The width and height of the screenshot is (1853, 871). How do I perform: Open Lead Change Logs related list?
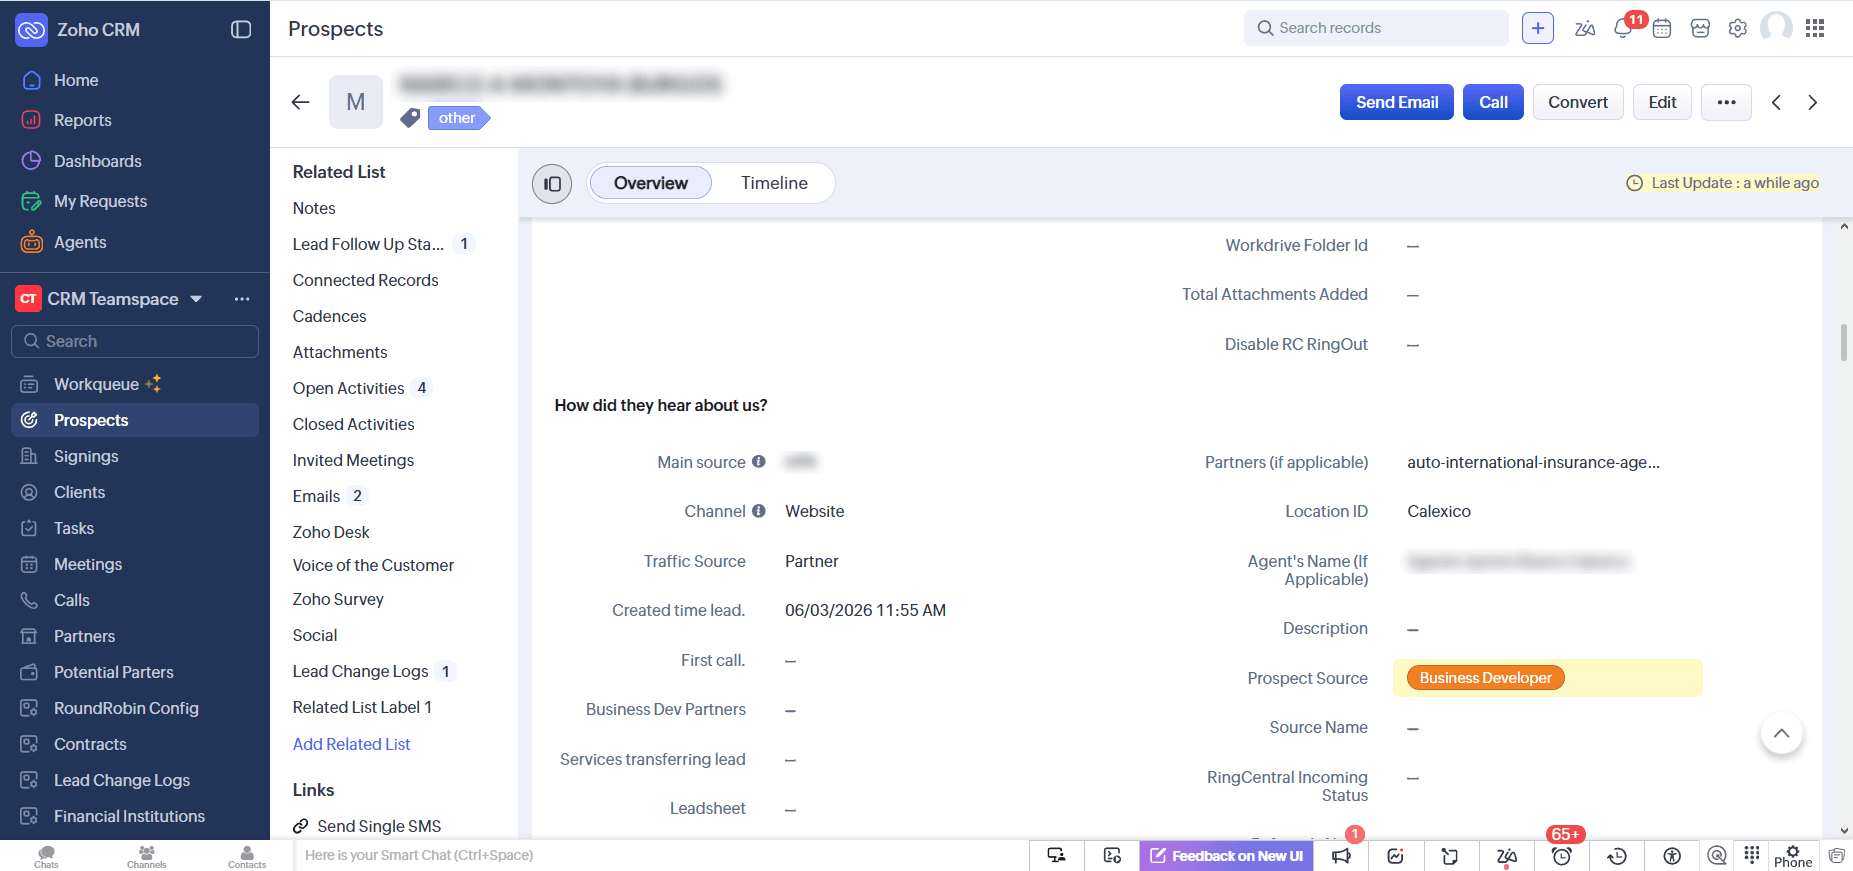(x=361, y=671)
